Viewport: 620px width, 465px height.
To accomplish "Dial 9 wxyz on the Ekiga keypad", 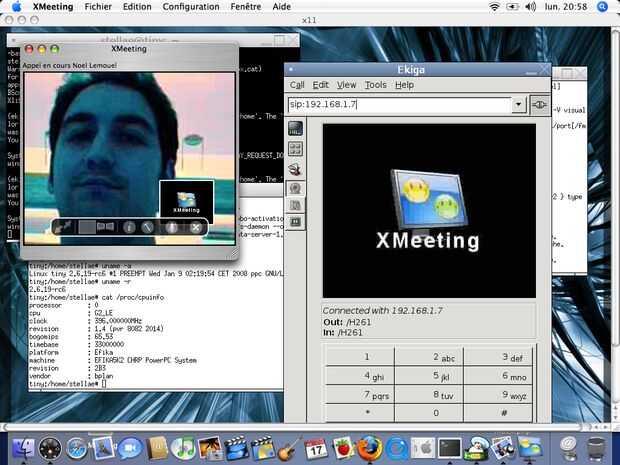I will click(498, 395).
